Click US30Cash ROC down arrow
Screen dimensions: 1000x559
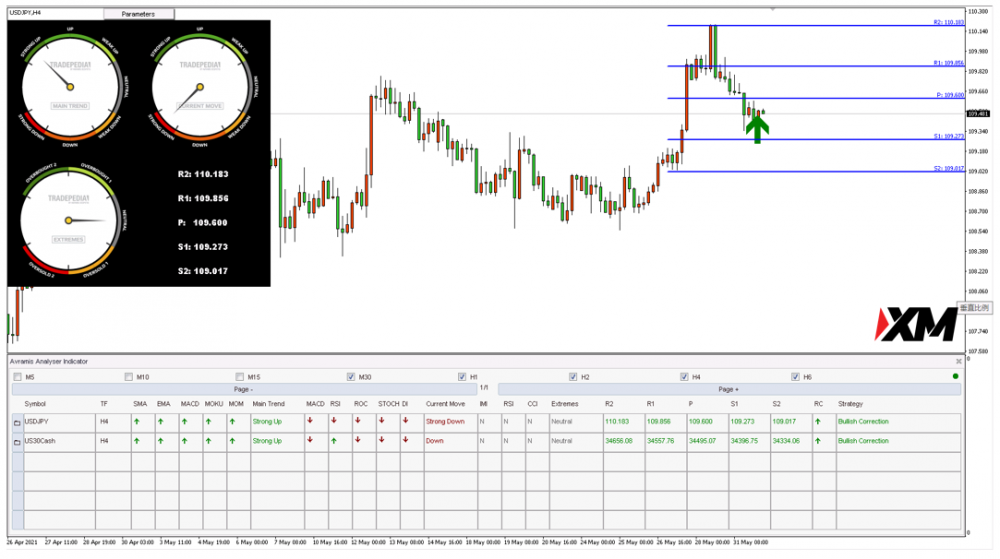(358, 440)
